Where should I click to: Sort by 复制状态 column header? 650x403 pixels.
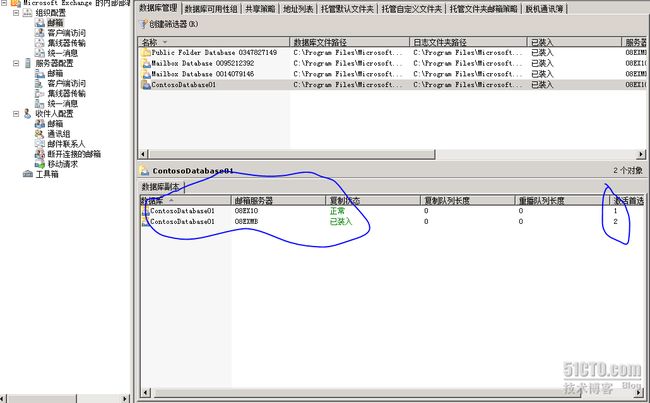(x=373, y=201)
